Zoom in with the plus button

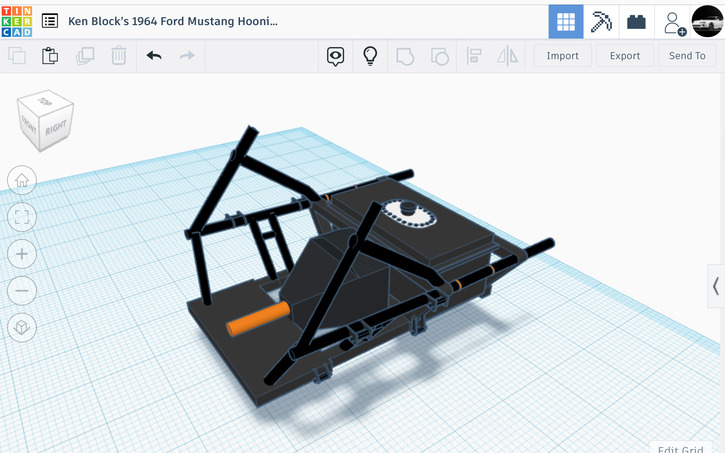pos(22,253)
